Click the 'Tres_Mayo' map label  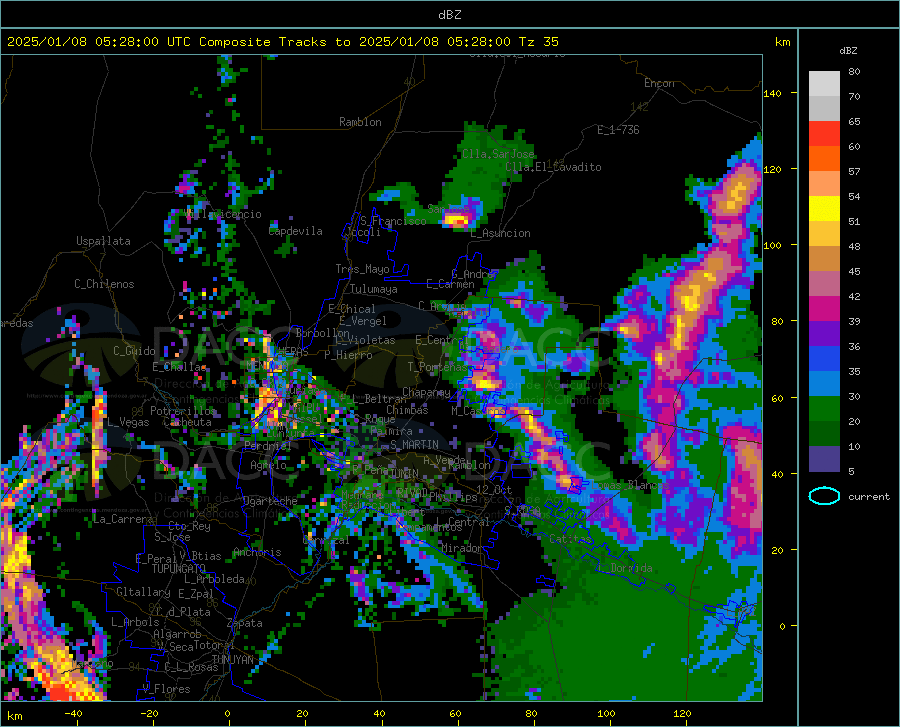362,269
